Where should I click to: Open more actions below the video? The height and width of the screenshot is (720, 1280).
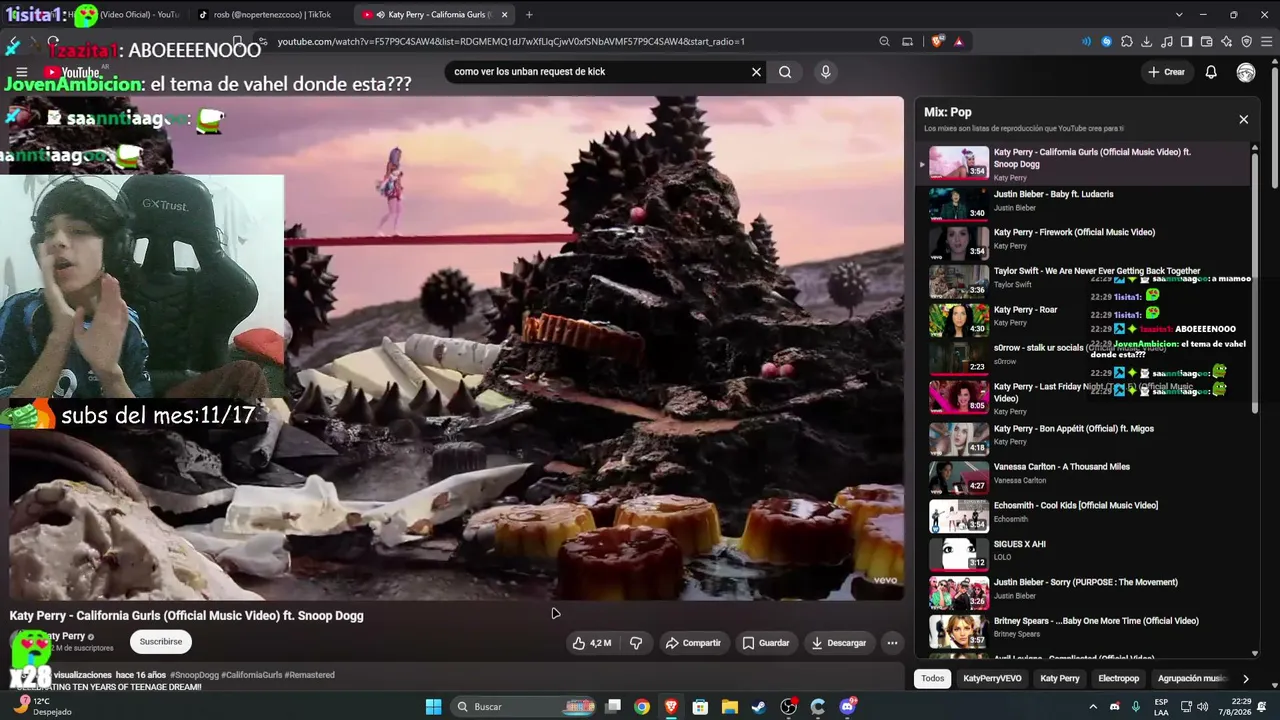click(892, 643)
